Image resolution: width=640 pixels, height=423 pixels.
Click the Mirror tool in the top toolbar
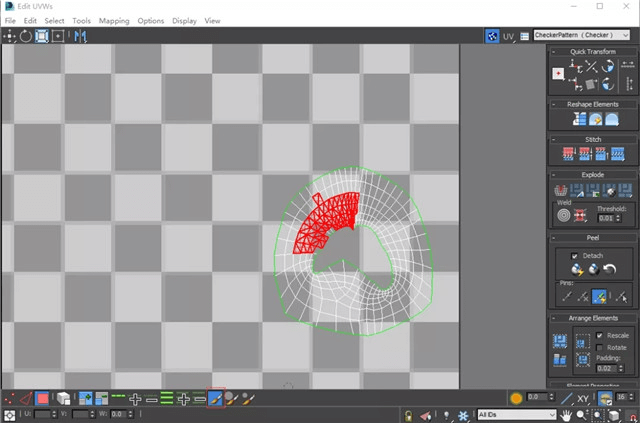(80, 36)
